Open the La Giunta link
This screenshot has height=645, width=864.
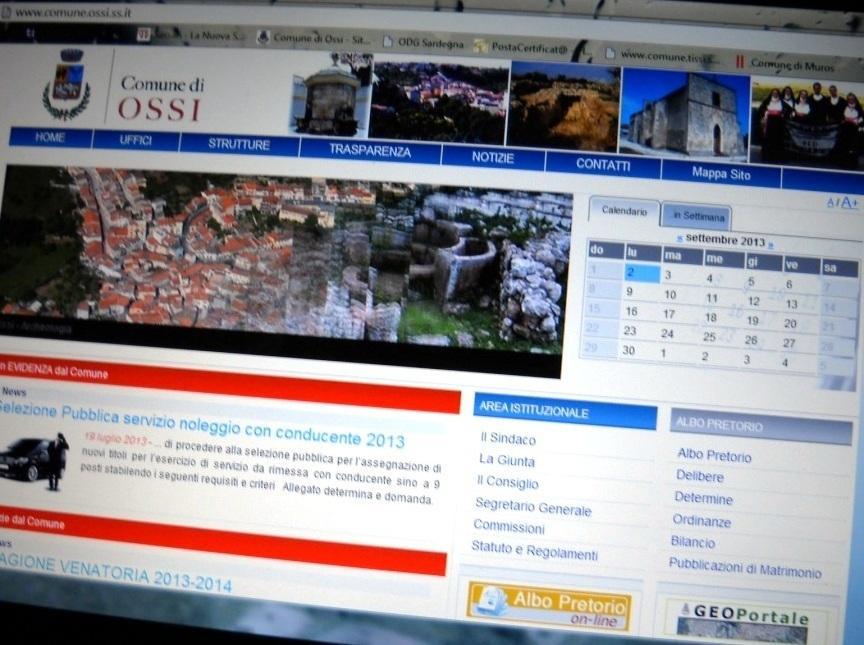coord(507,460)
